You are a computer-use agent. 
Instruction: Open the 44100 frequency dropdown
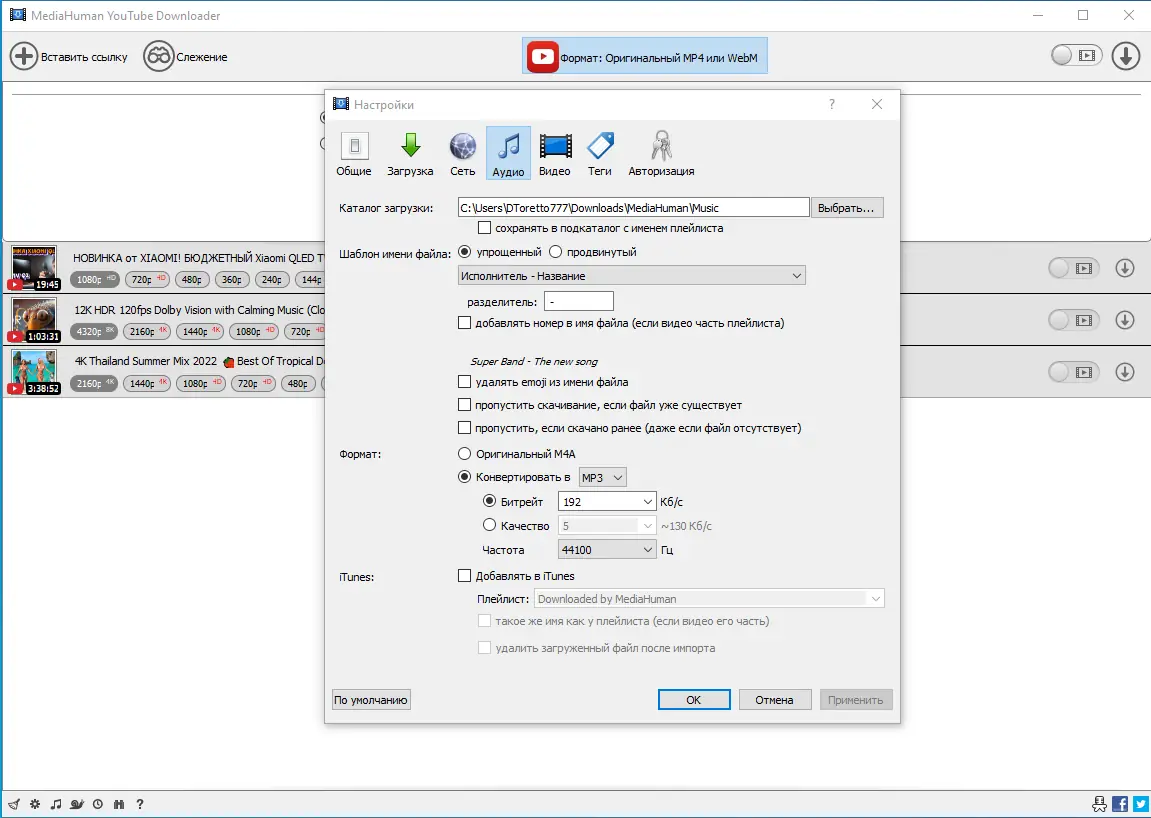click(607, 549)
